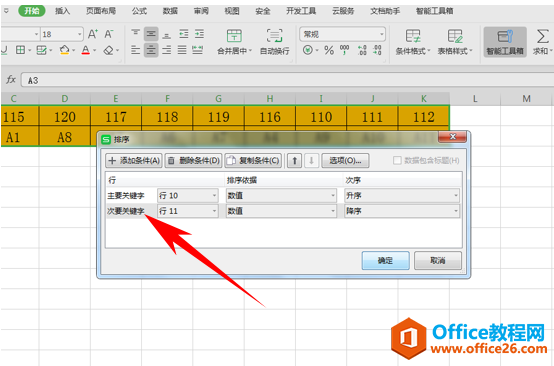554x366 pixels.
Task: Toggle the 数据包含标题 checkbox
Action: pos(397,161)
